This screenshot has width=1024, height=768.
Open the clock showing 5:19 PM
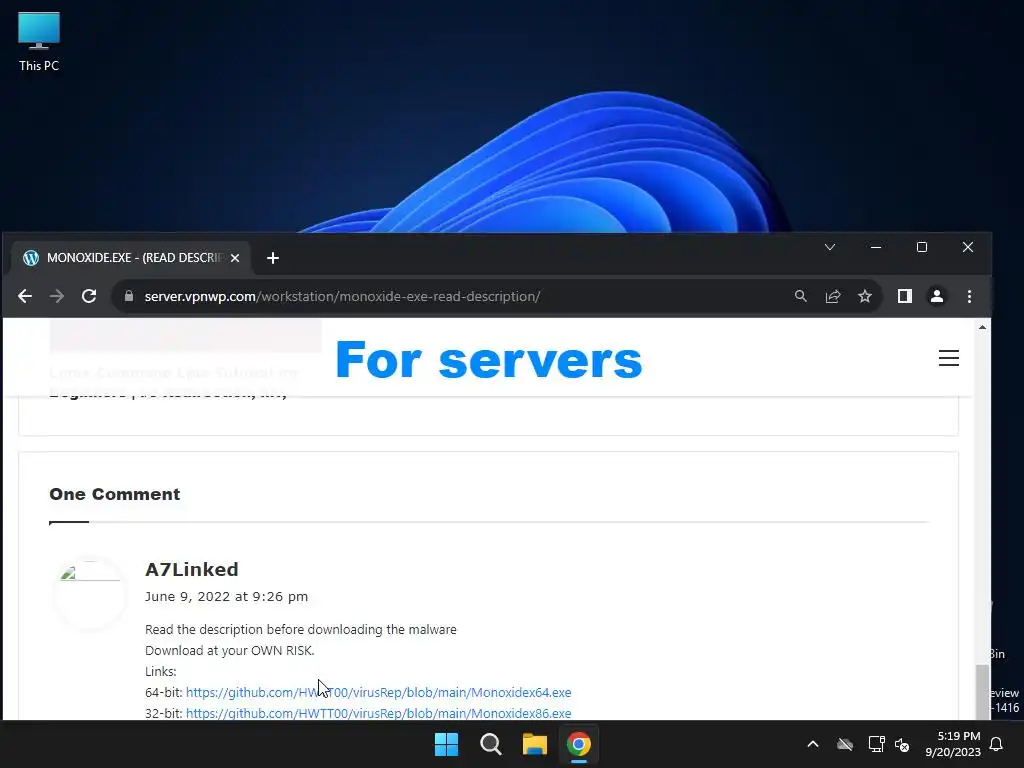tap(953, 744)
